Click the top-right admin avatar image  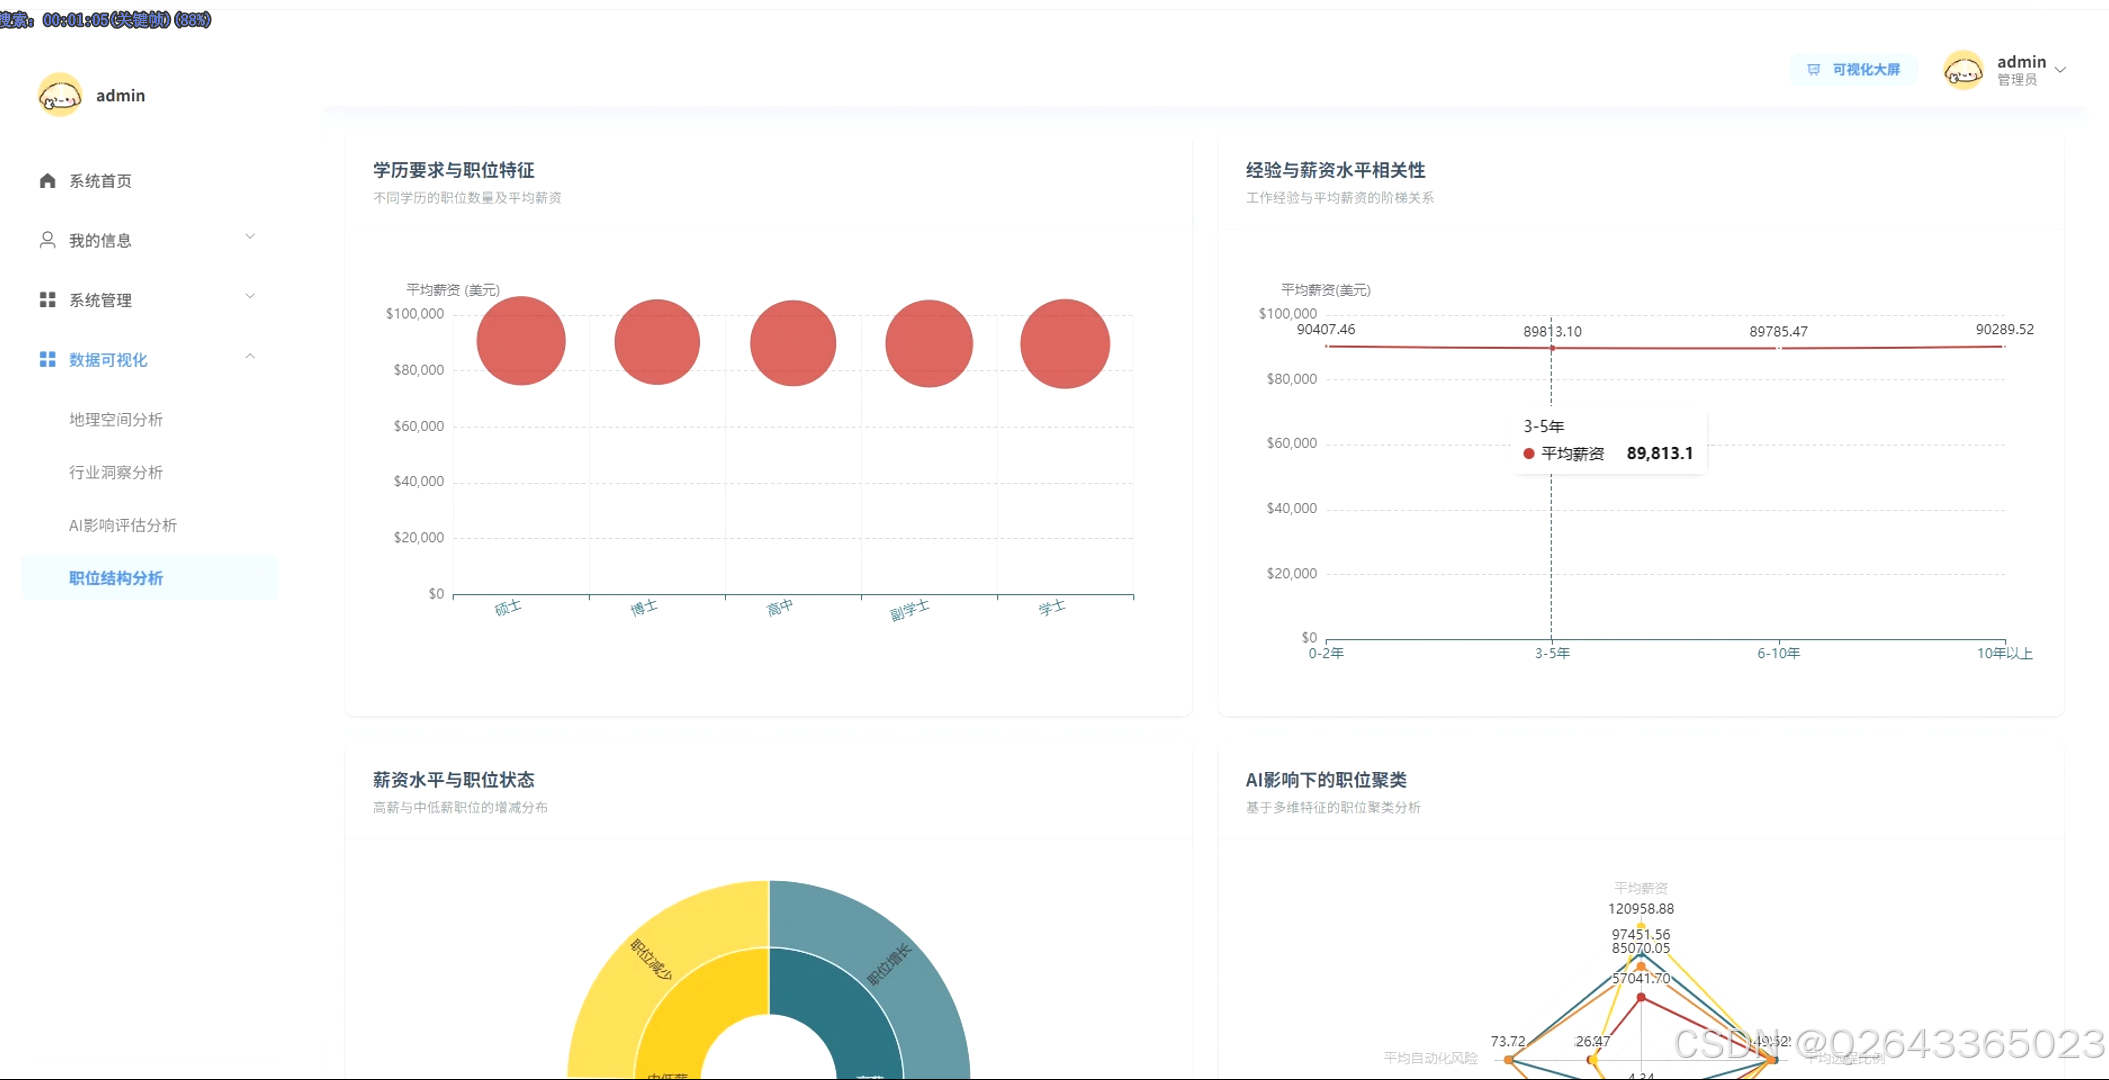(1963, 70)
